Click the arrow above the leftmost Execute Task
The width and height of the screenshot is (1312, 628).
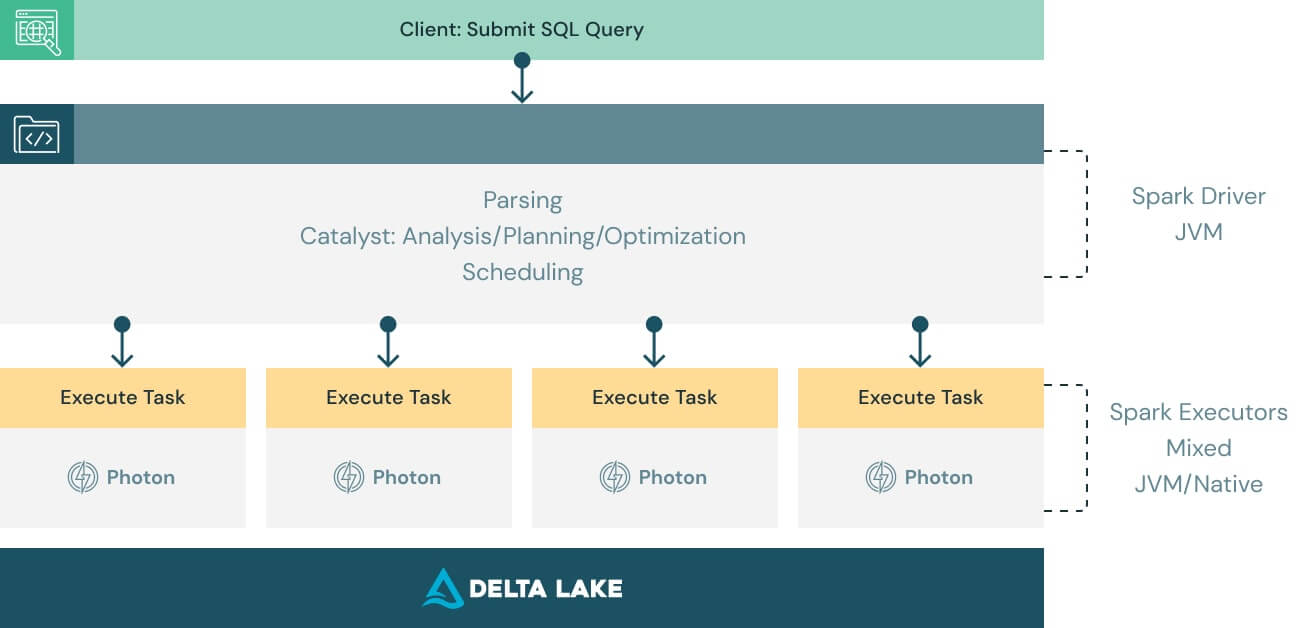(x=122, y=343)
